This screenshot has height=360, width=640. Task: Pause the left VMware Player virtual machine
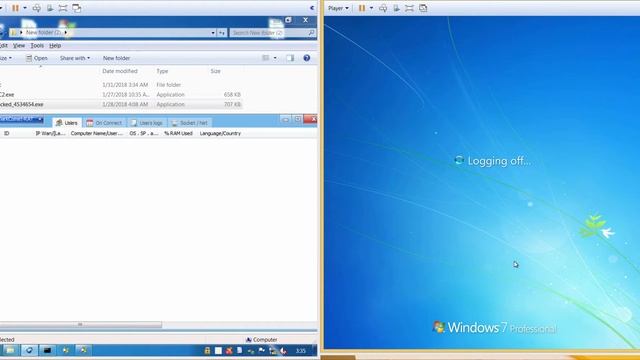[15, 8]
